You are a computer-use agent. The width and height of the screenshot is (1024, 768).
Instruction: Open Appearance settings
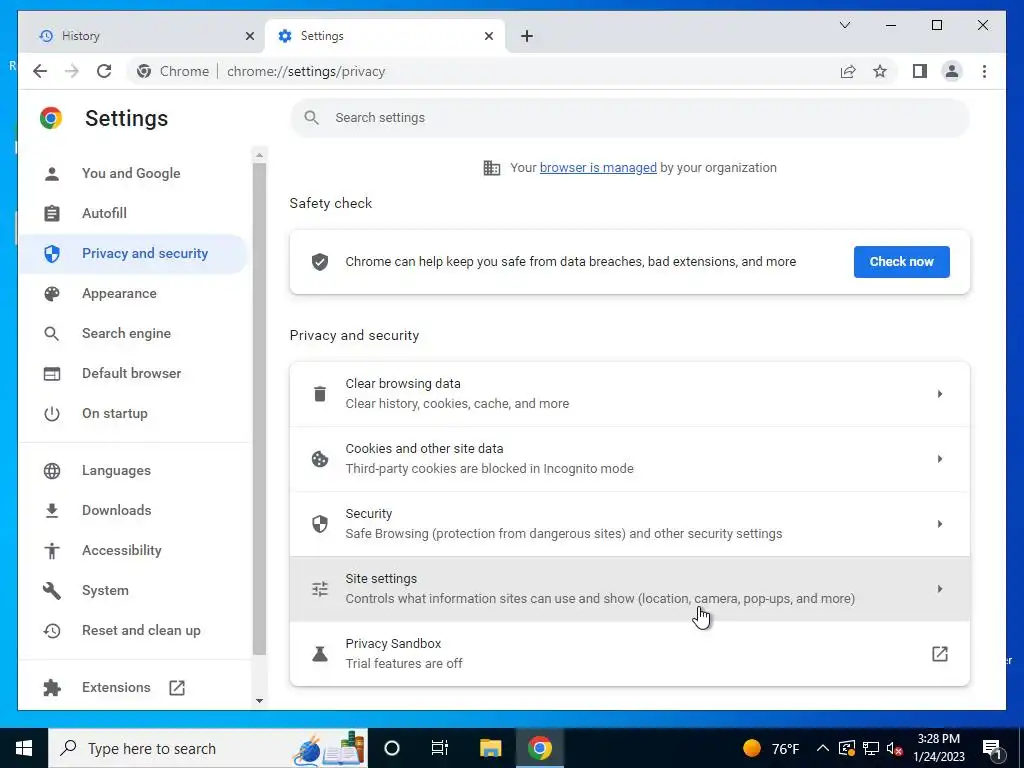[133, 293]
